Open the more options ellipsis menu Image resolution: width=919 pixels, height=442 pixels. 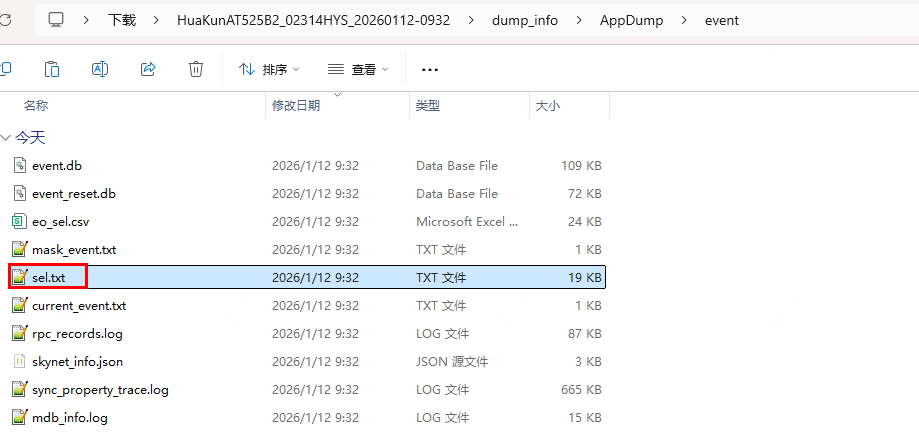click(430, 69)
